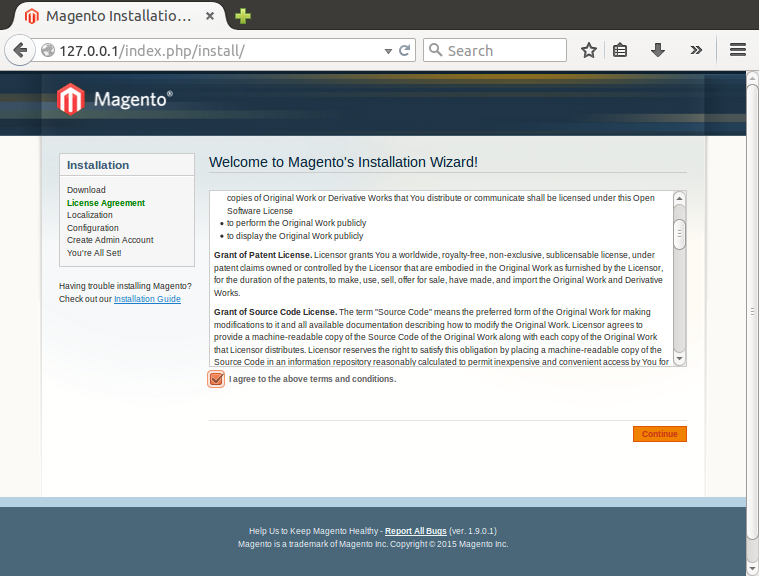
Task: Click 'Create Admin Account' step
Action: click(110, 240)
